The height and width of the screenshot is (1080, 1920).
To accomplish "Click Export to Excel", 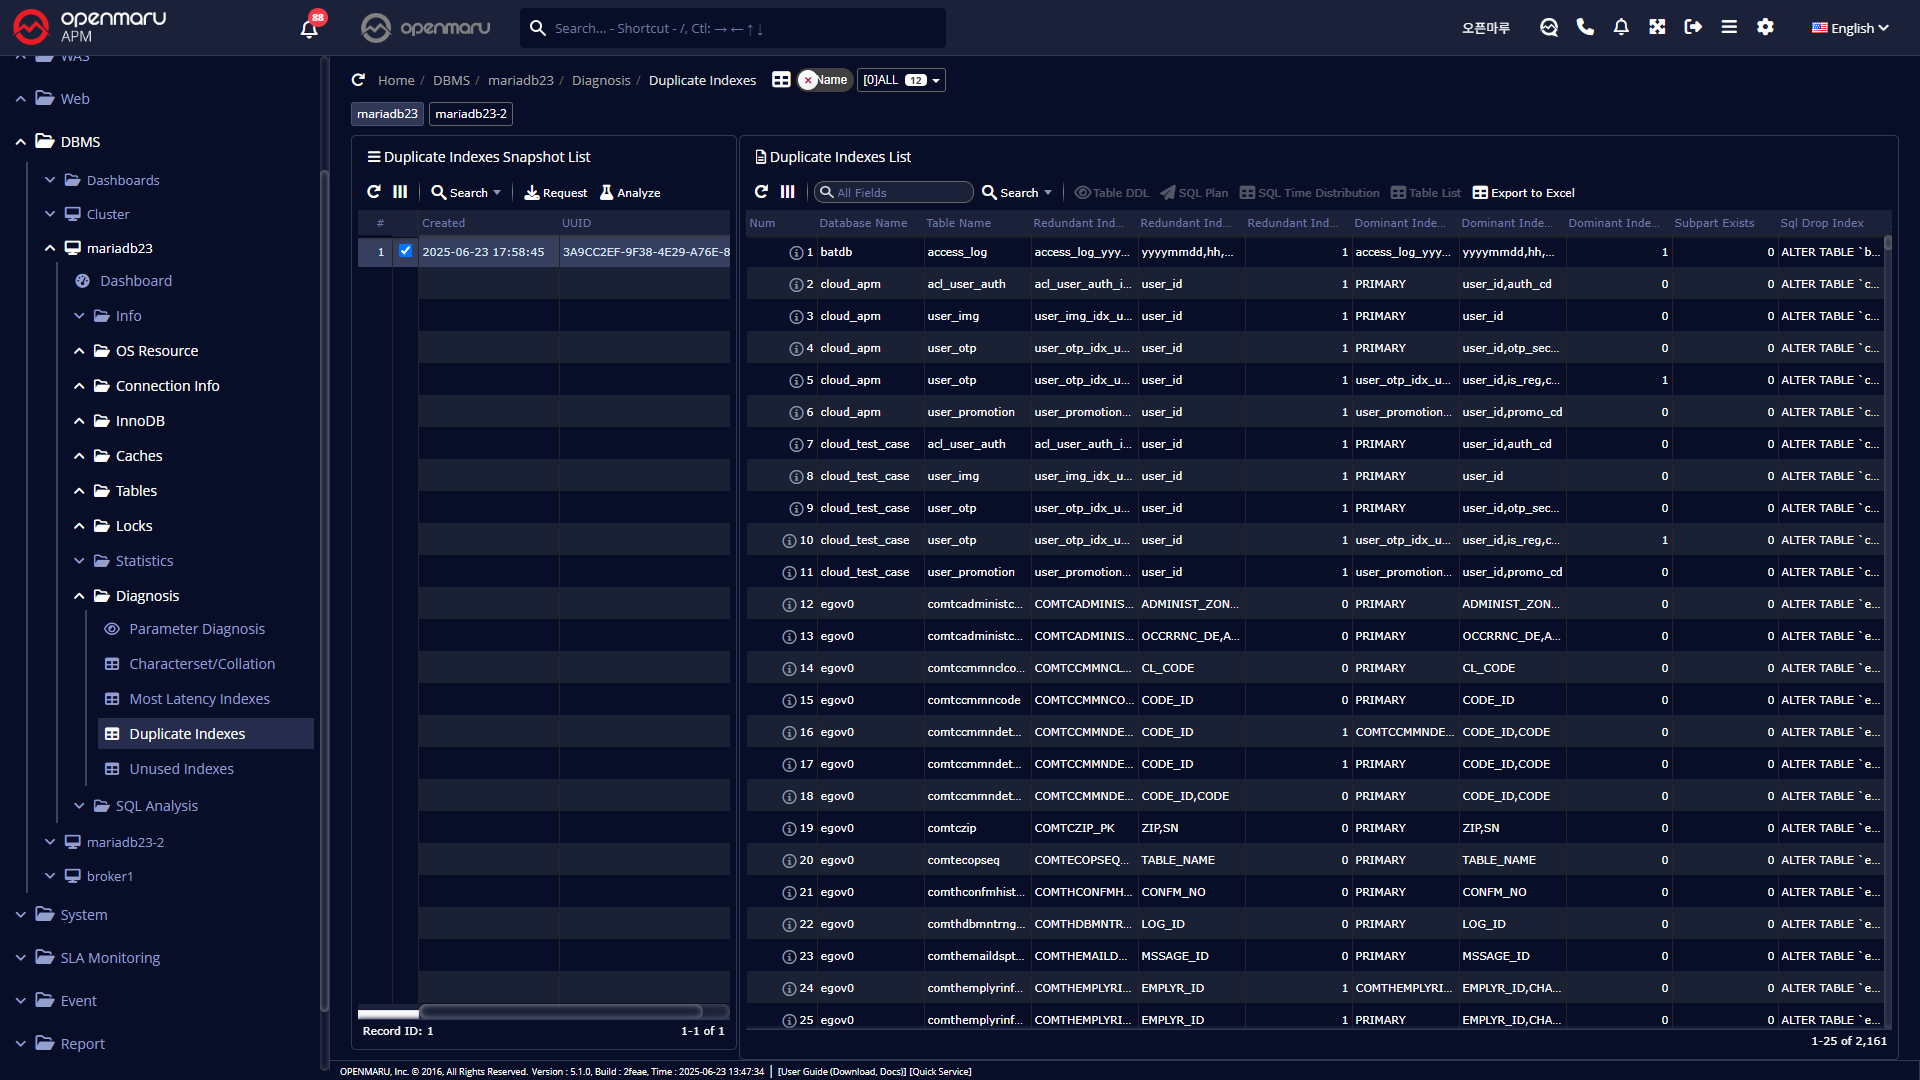I will point(1523,193).
